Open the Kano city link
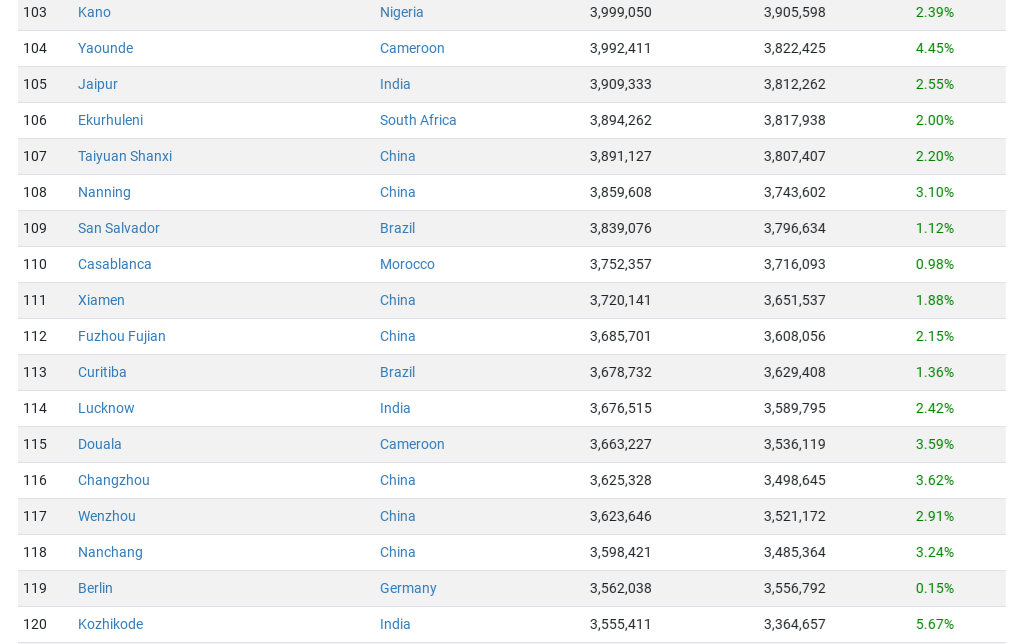 (x=94, y=12)
